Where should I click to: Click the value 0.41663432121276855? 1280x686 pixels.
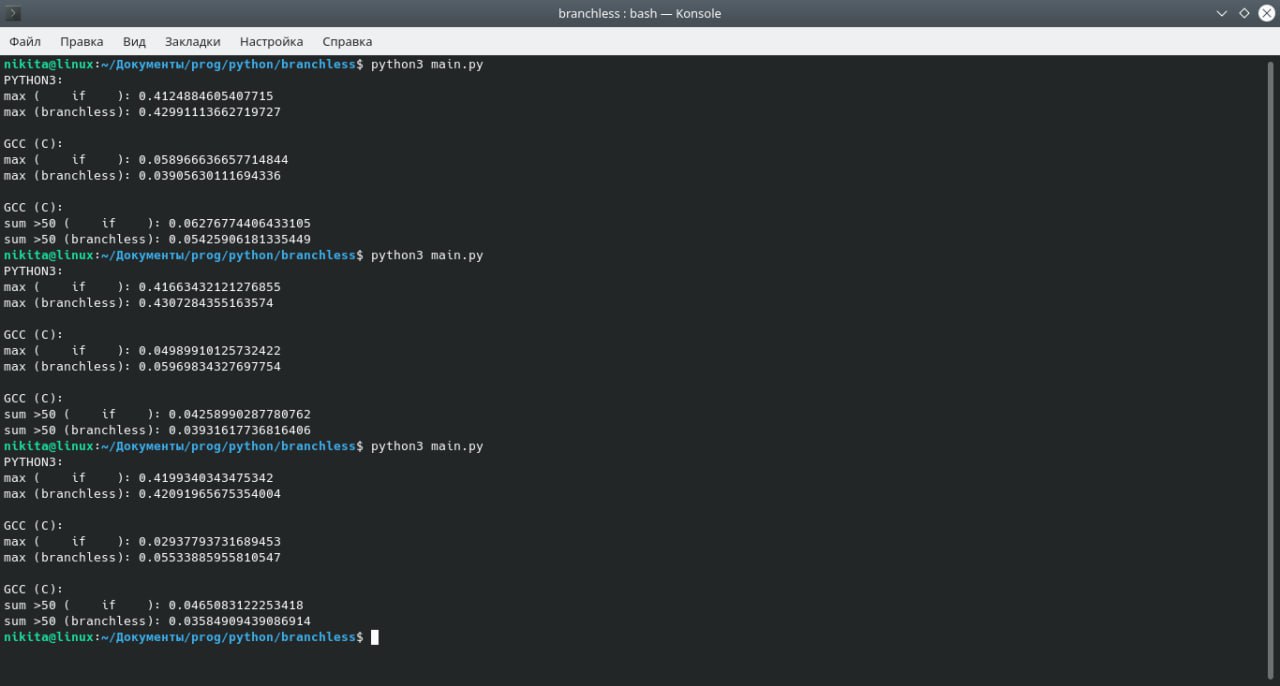pyautogui.click(x=210, y=287)
